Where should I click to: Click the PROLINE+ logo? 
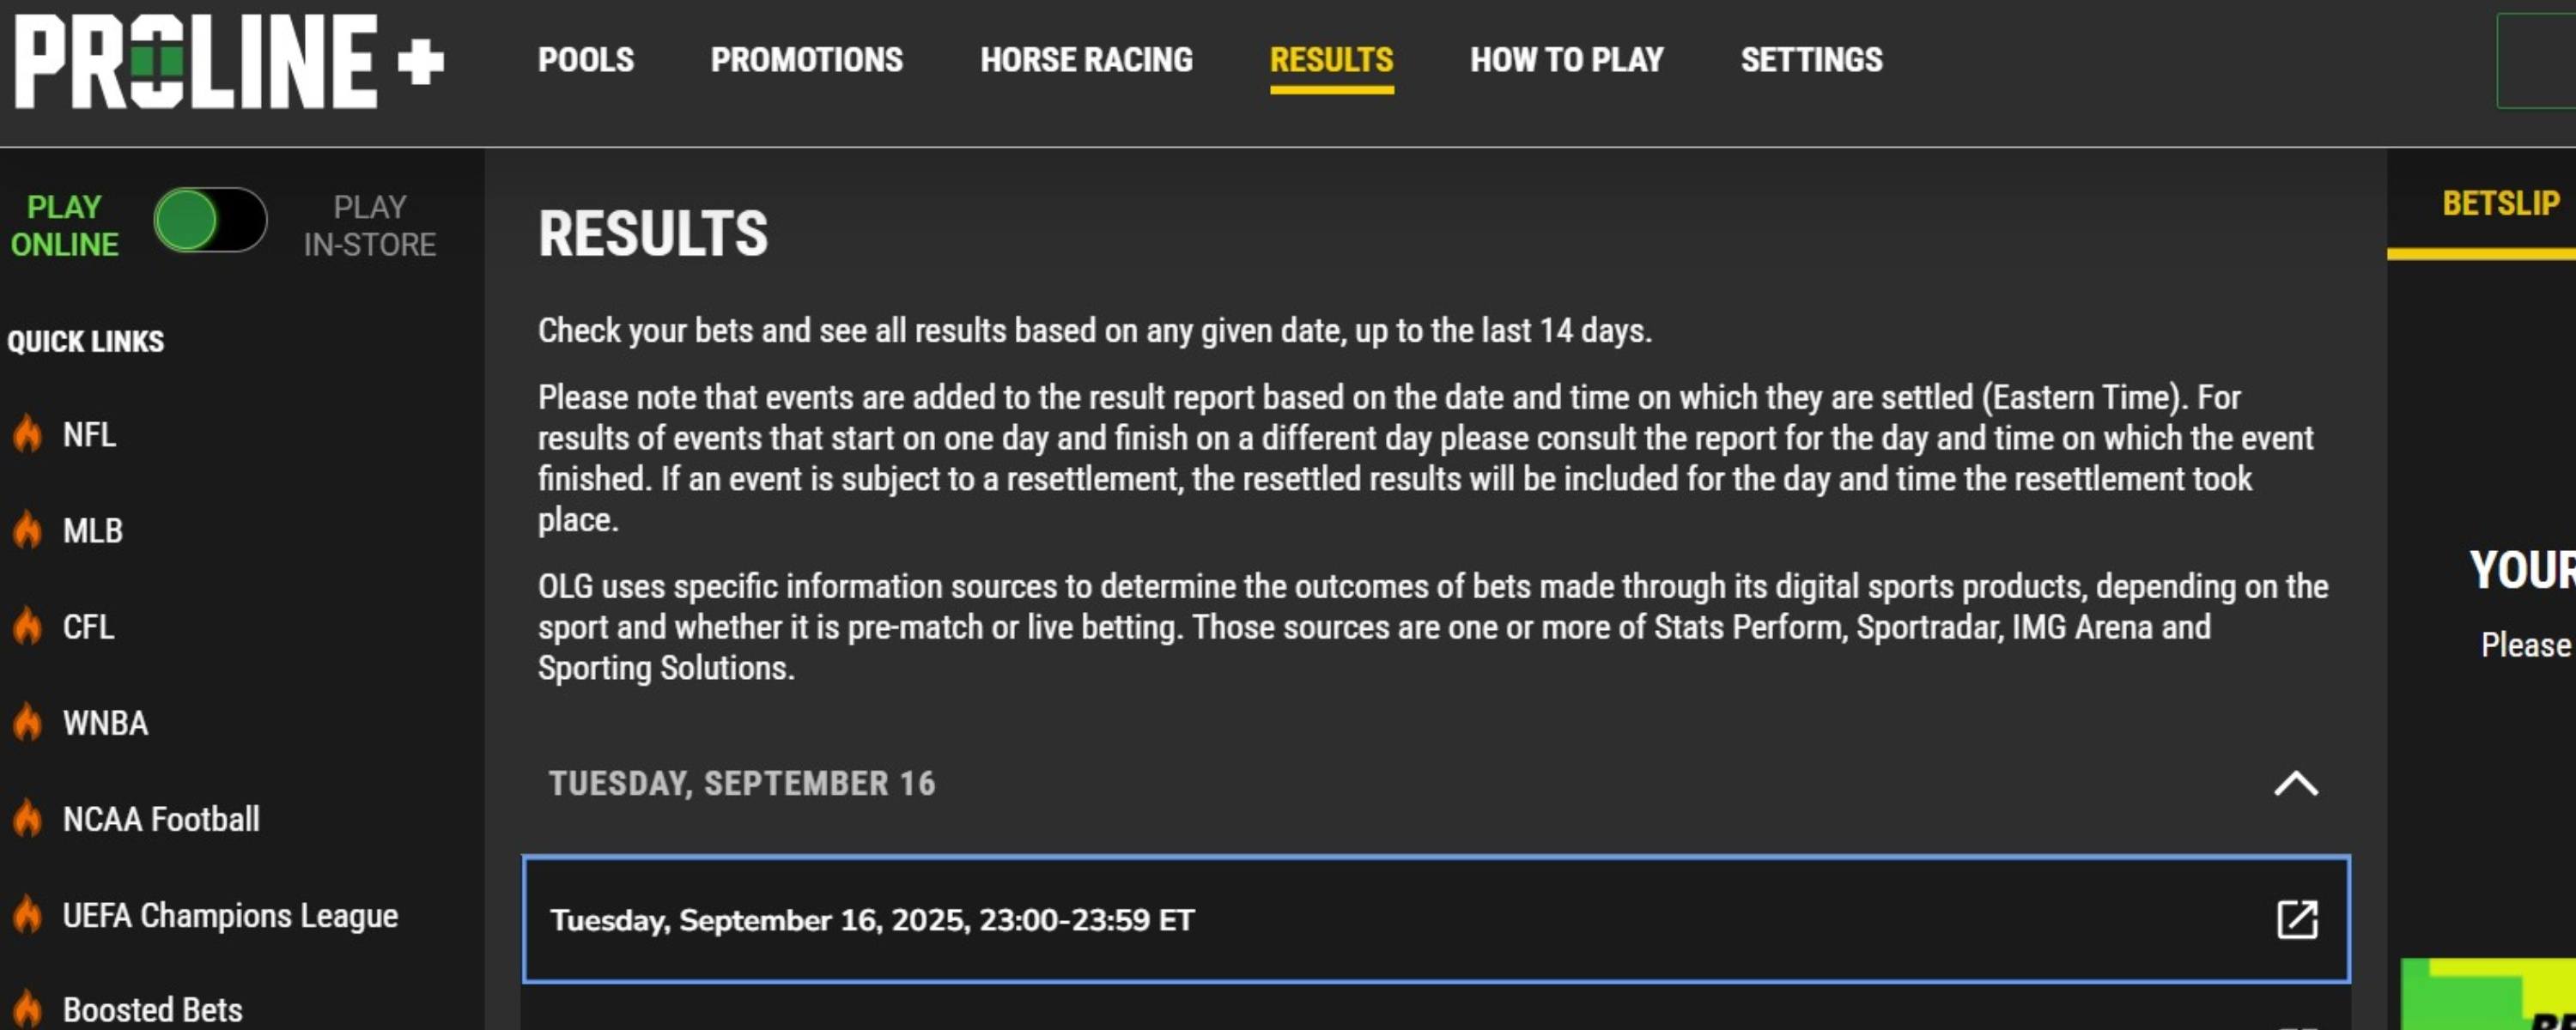pos(229,61)
